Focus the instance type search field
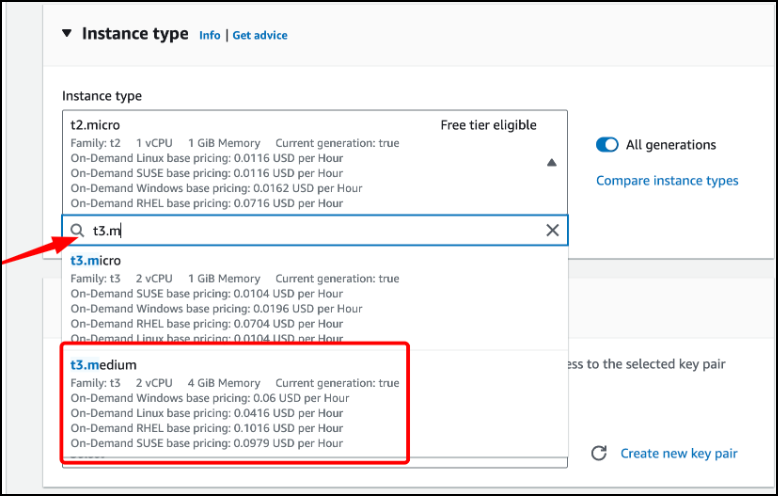 pos(315,230)
